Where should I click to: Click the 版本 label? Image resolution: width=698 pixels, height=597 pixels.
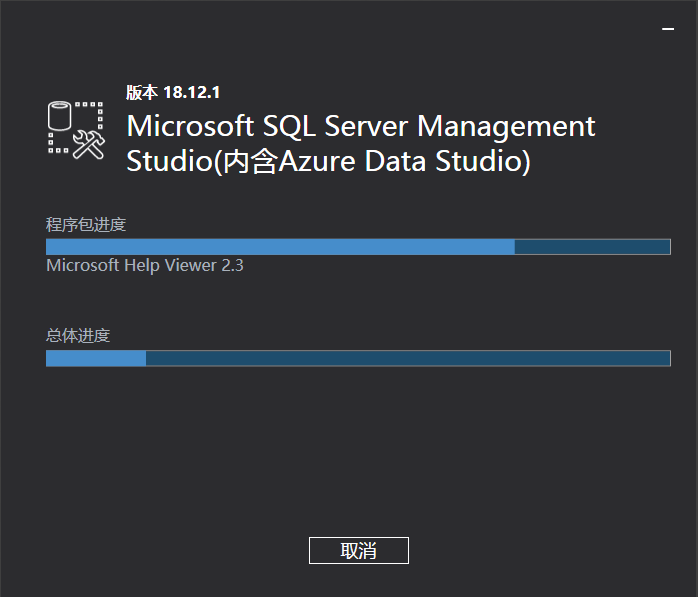tap(141, 92)
